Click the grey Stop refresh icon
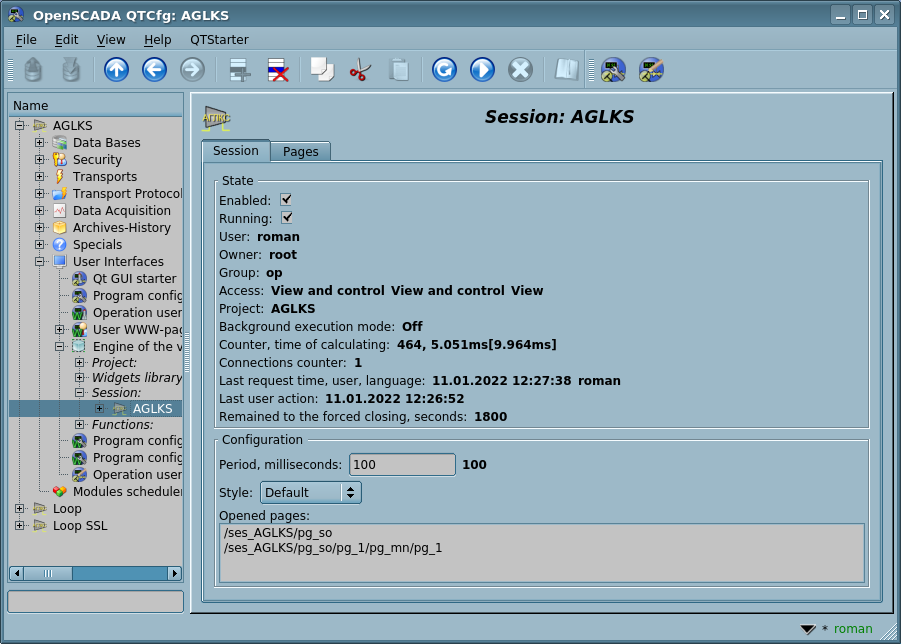901x644 pixels. coord(520,70)
